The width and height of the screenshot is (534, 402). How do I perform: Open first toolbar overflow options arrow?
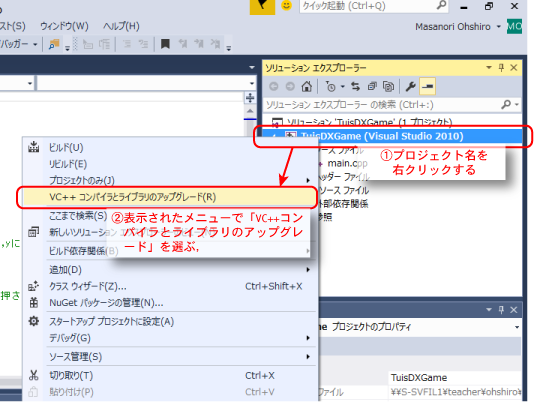pyautogui.click(x=67, y=48)
